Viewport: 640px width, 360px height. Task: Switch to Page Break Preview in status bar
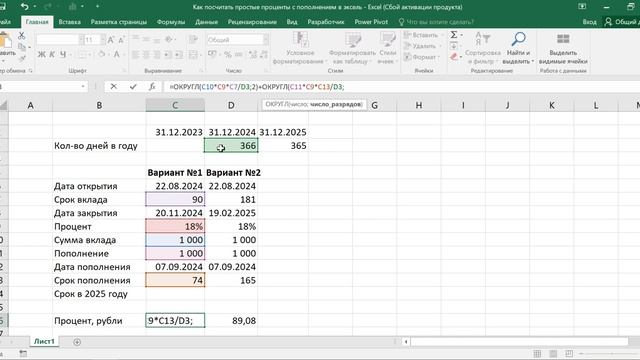[569, 353]
